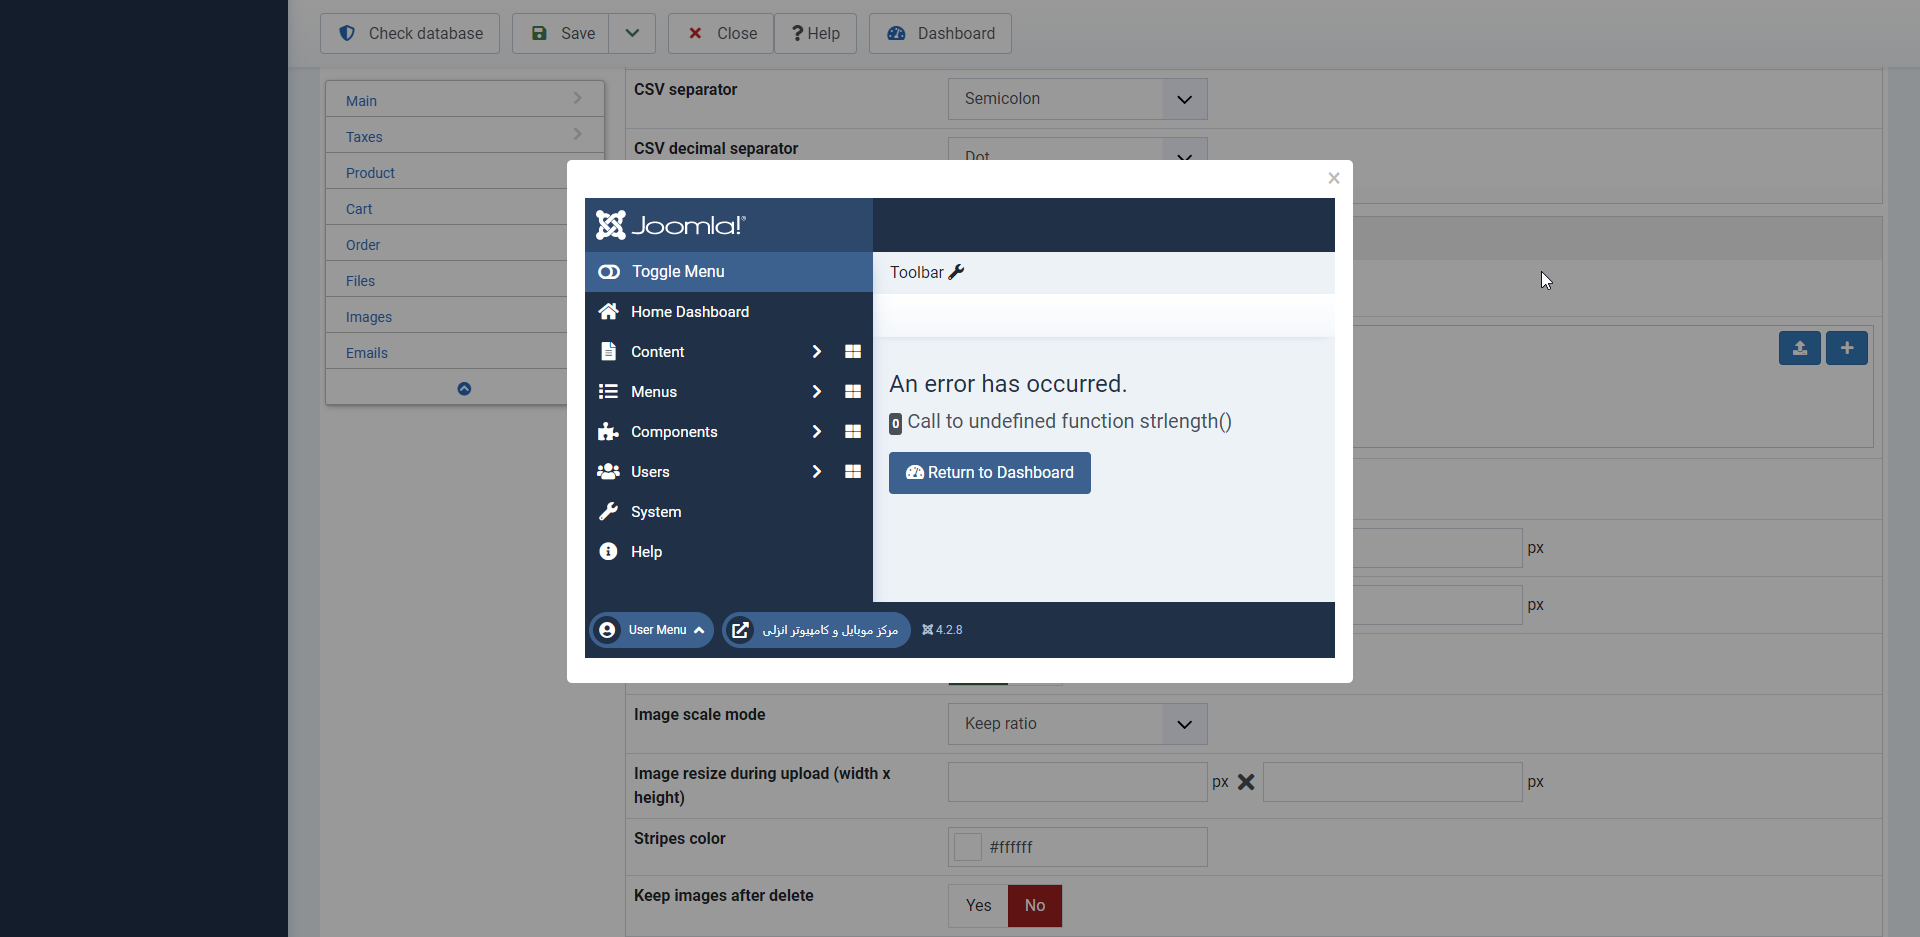Select No for Keep images after delete
This screenshot has width=1920, height=937.
(1035, 906)
